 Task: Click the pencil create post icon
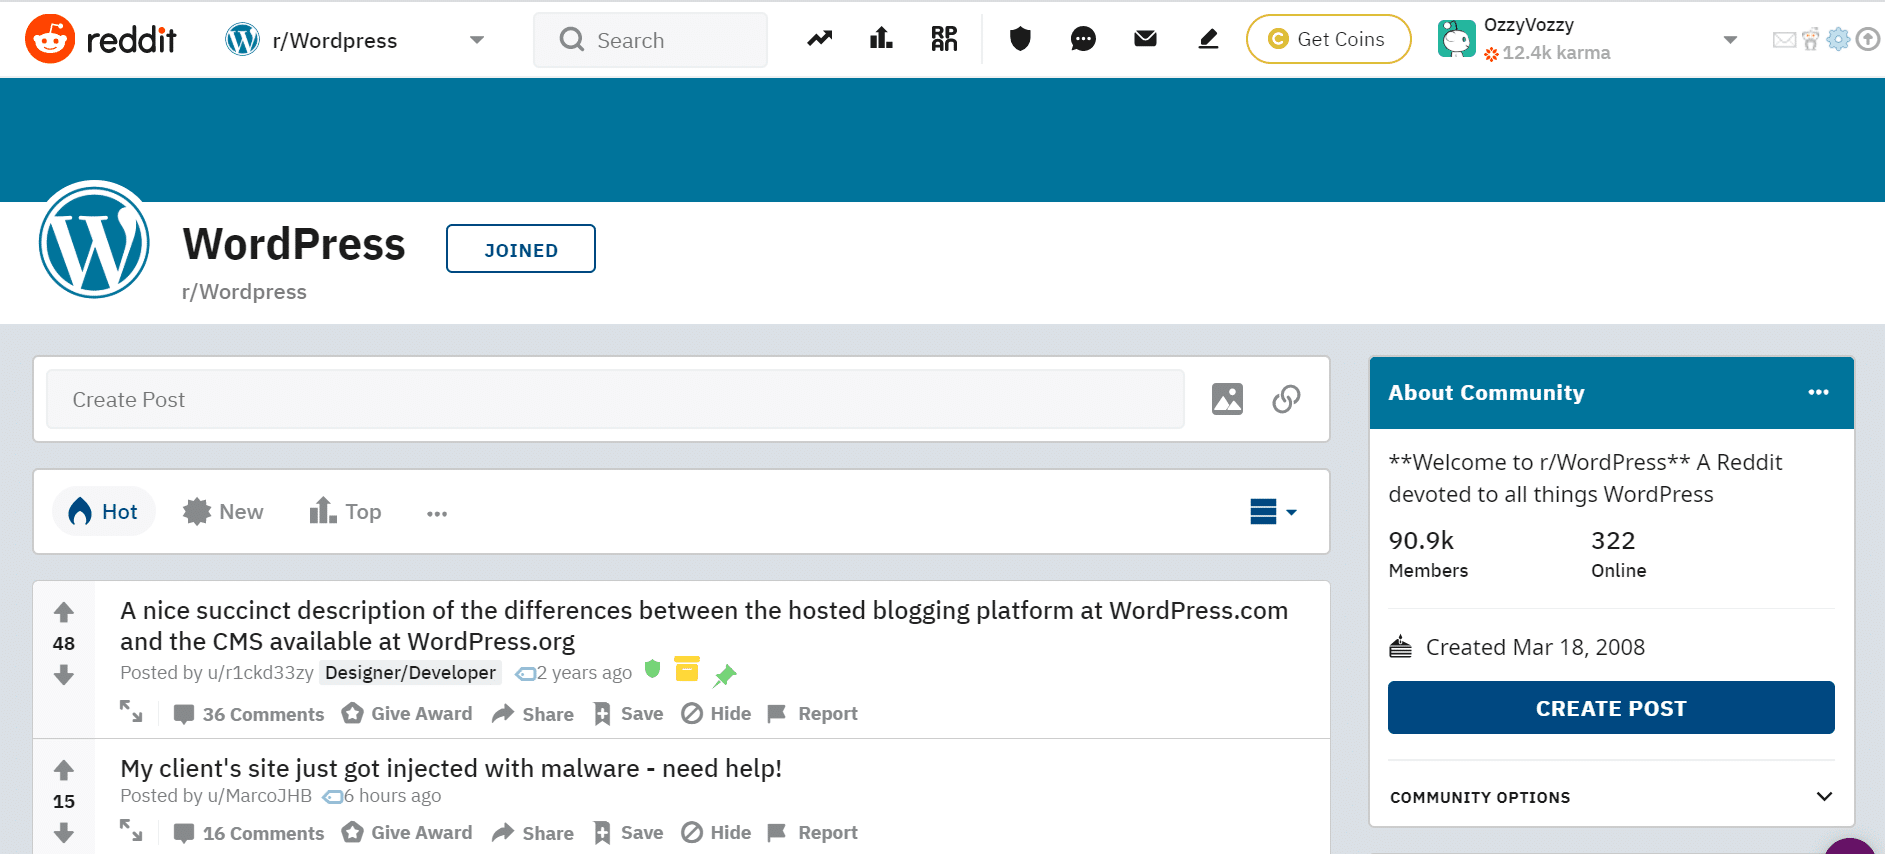coord(1208,39)
